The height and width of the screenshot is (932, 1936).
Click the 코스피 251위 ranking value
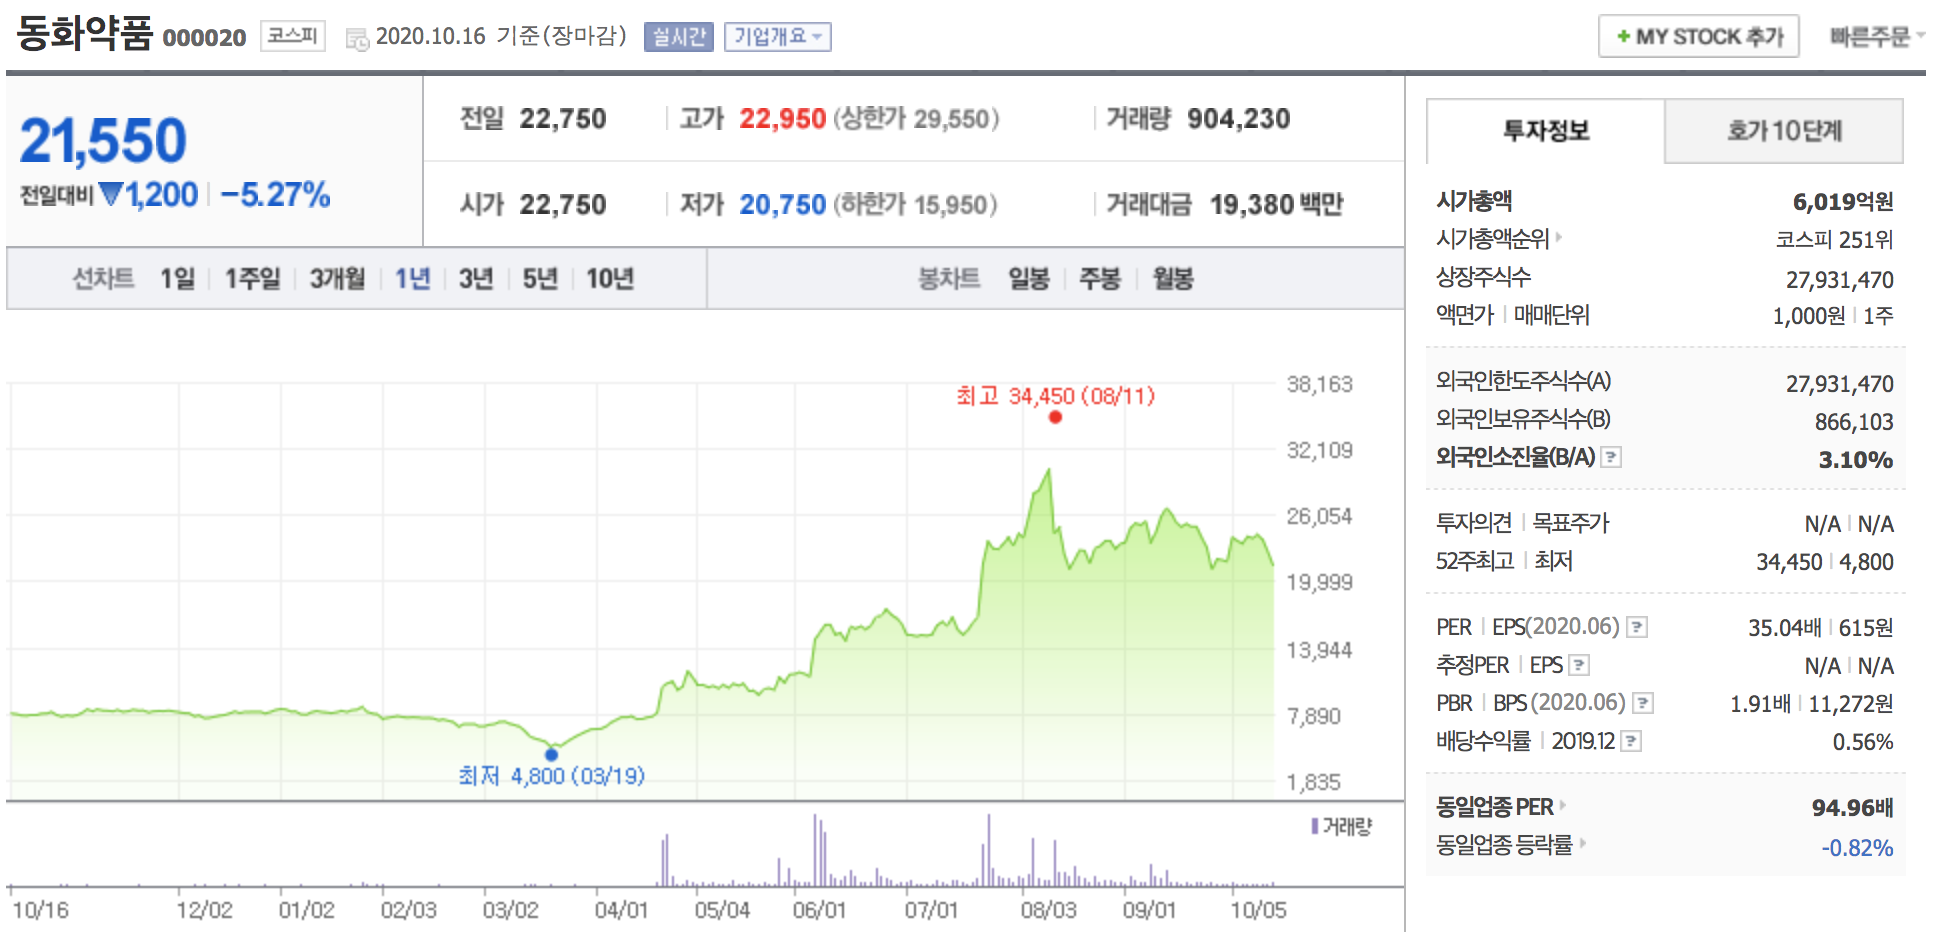tap(1834, 240)
